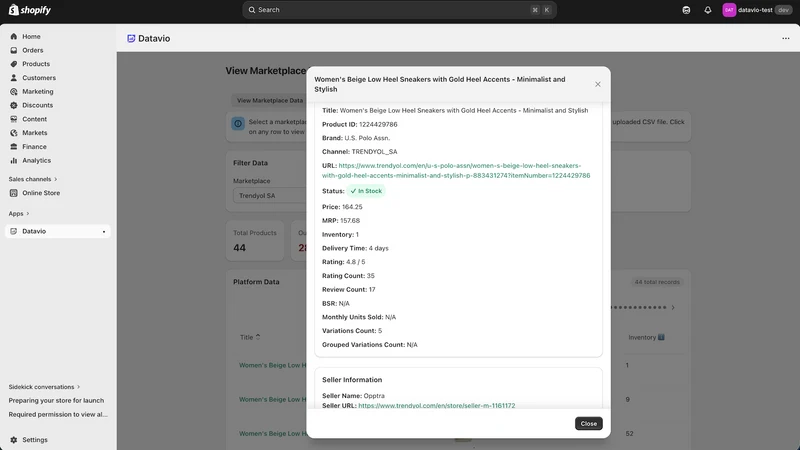Click the Inventory column info icon
Image resolution: width=800 pixels, height=450 pixels.
661,337
